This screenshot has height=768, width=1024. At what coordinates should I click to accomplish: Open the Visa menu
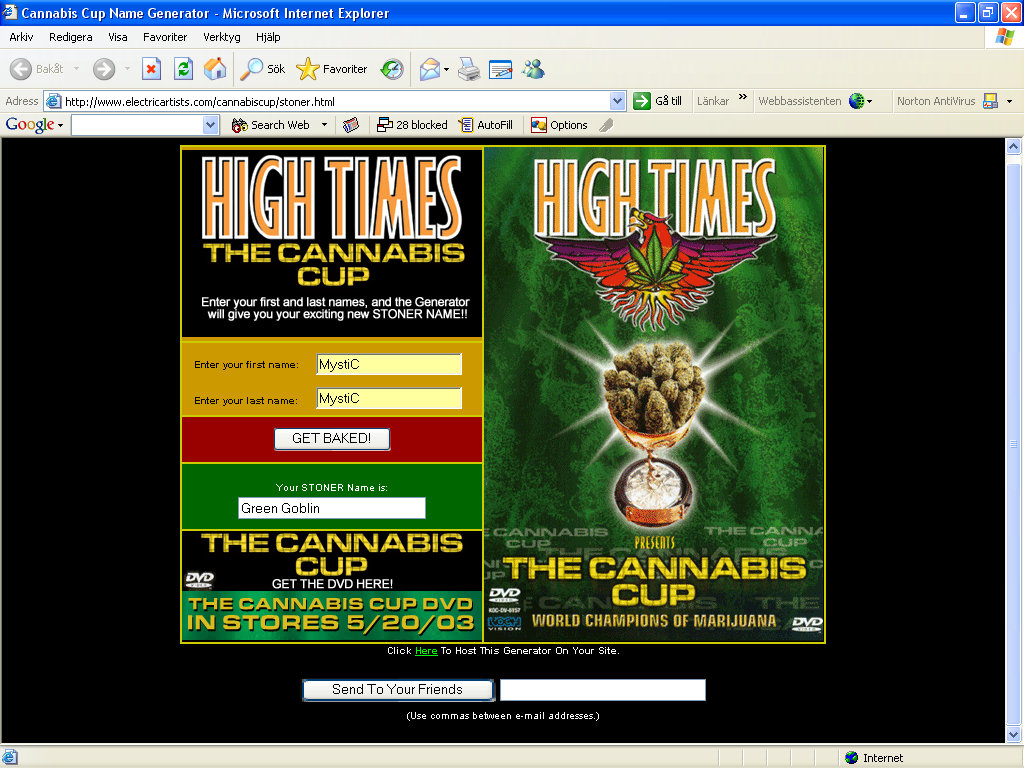coord(118,37)
